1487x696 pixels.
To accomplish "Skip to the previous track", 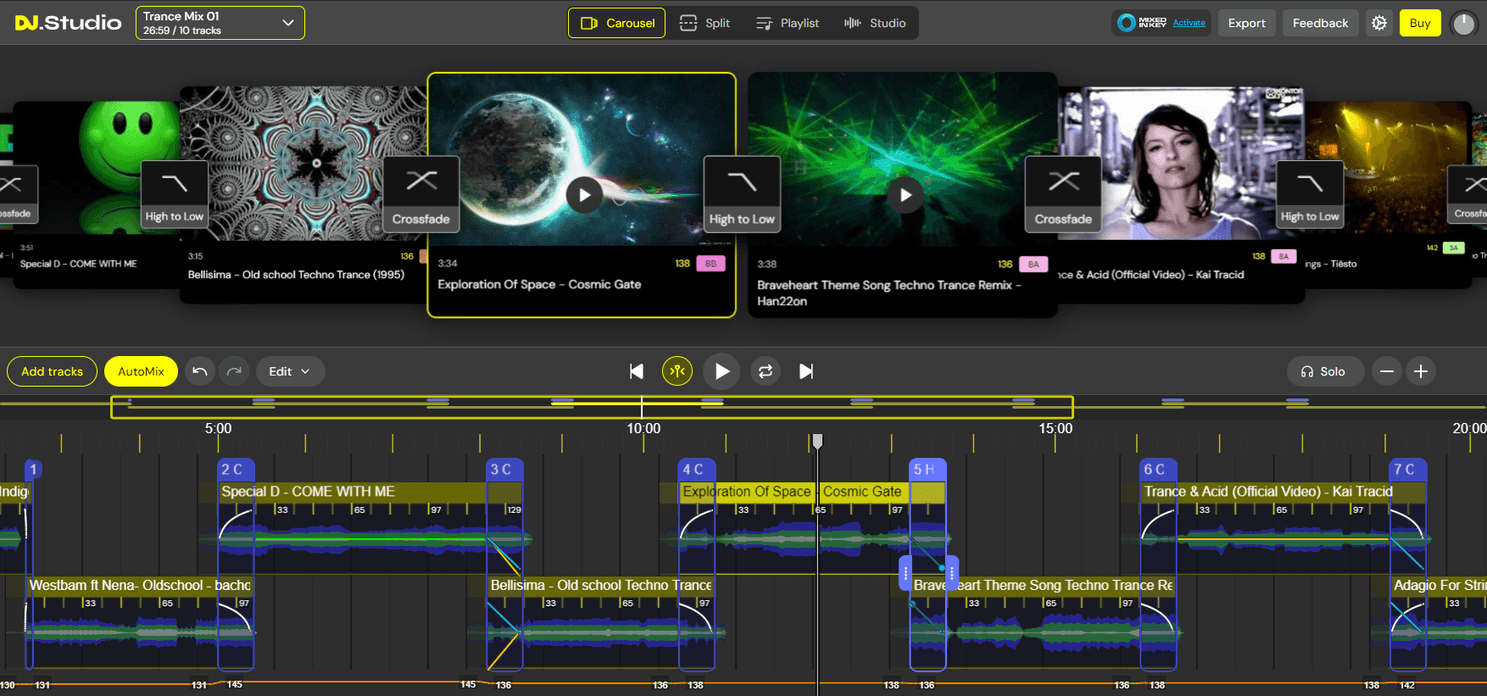I will 636,371.
